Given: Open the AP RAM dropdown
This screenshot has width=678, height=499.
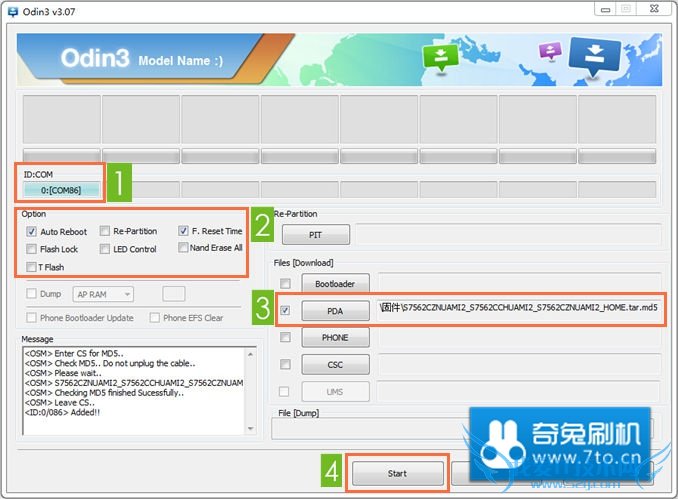Looking at the screenshot, I should point(103,294).
